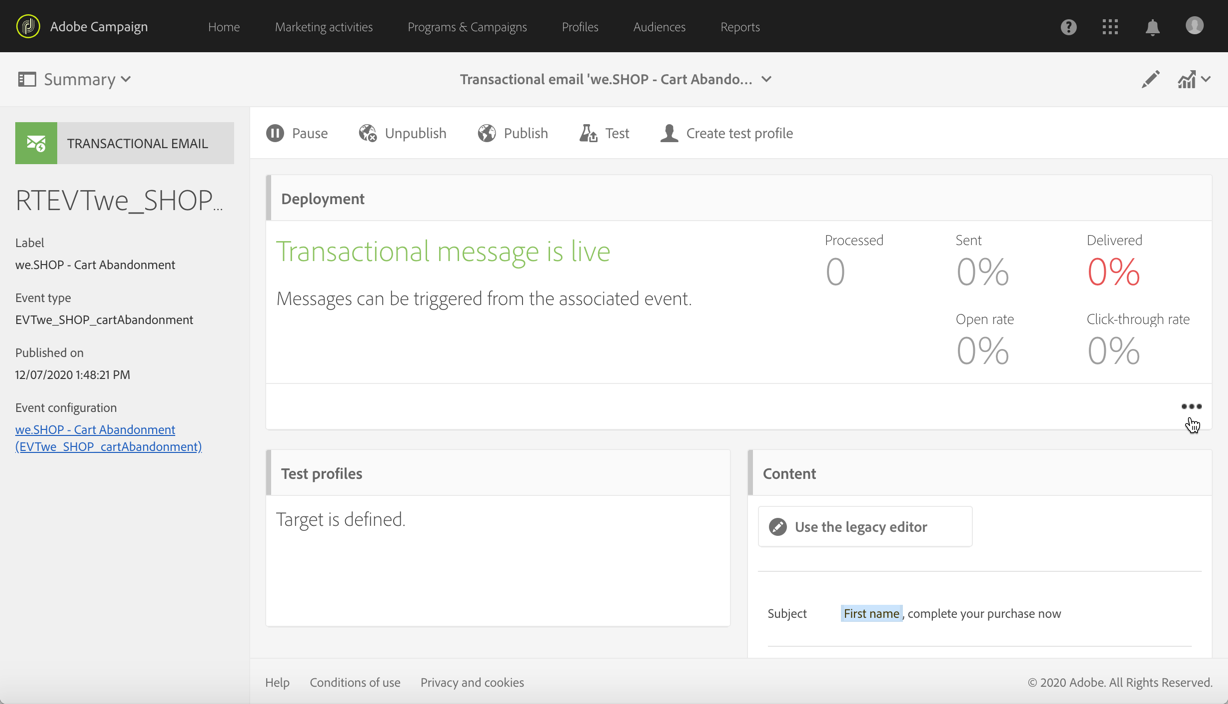
Task: Click the Content panel header
Action: coord(980,473)
